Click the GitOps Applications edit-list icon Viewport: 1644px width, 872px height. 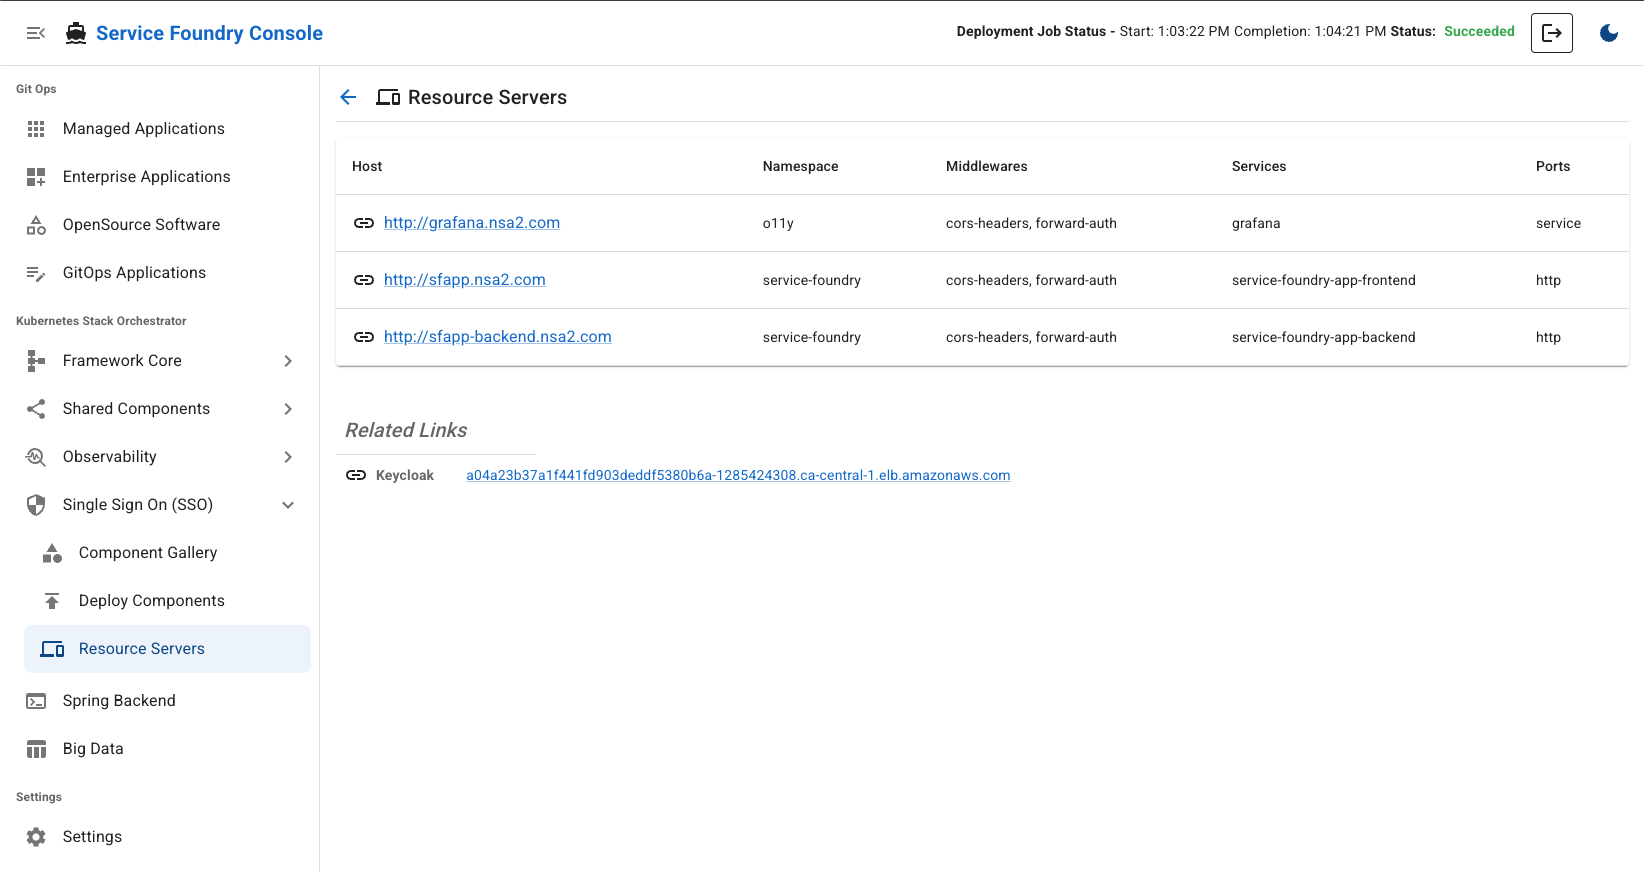click(x=36, y=273)
